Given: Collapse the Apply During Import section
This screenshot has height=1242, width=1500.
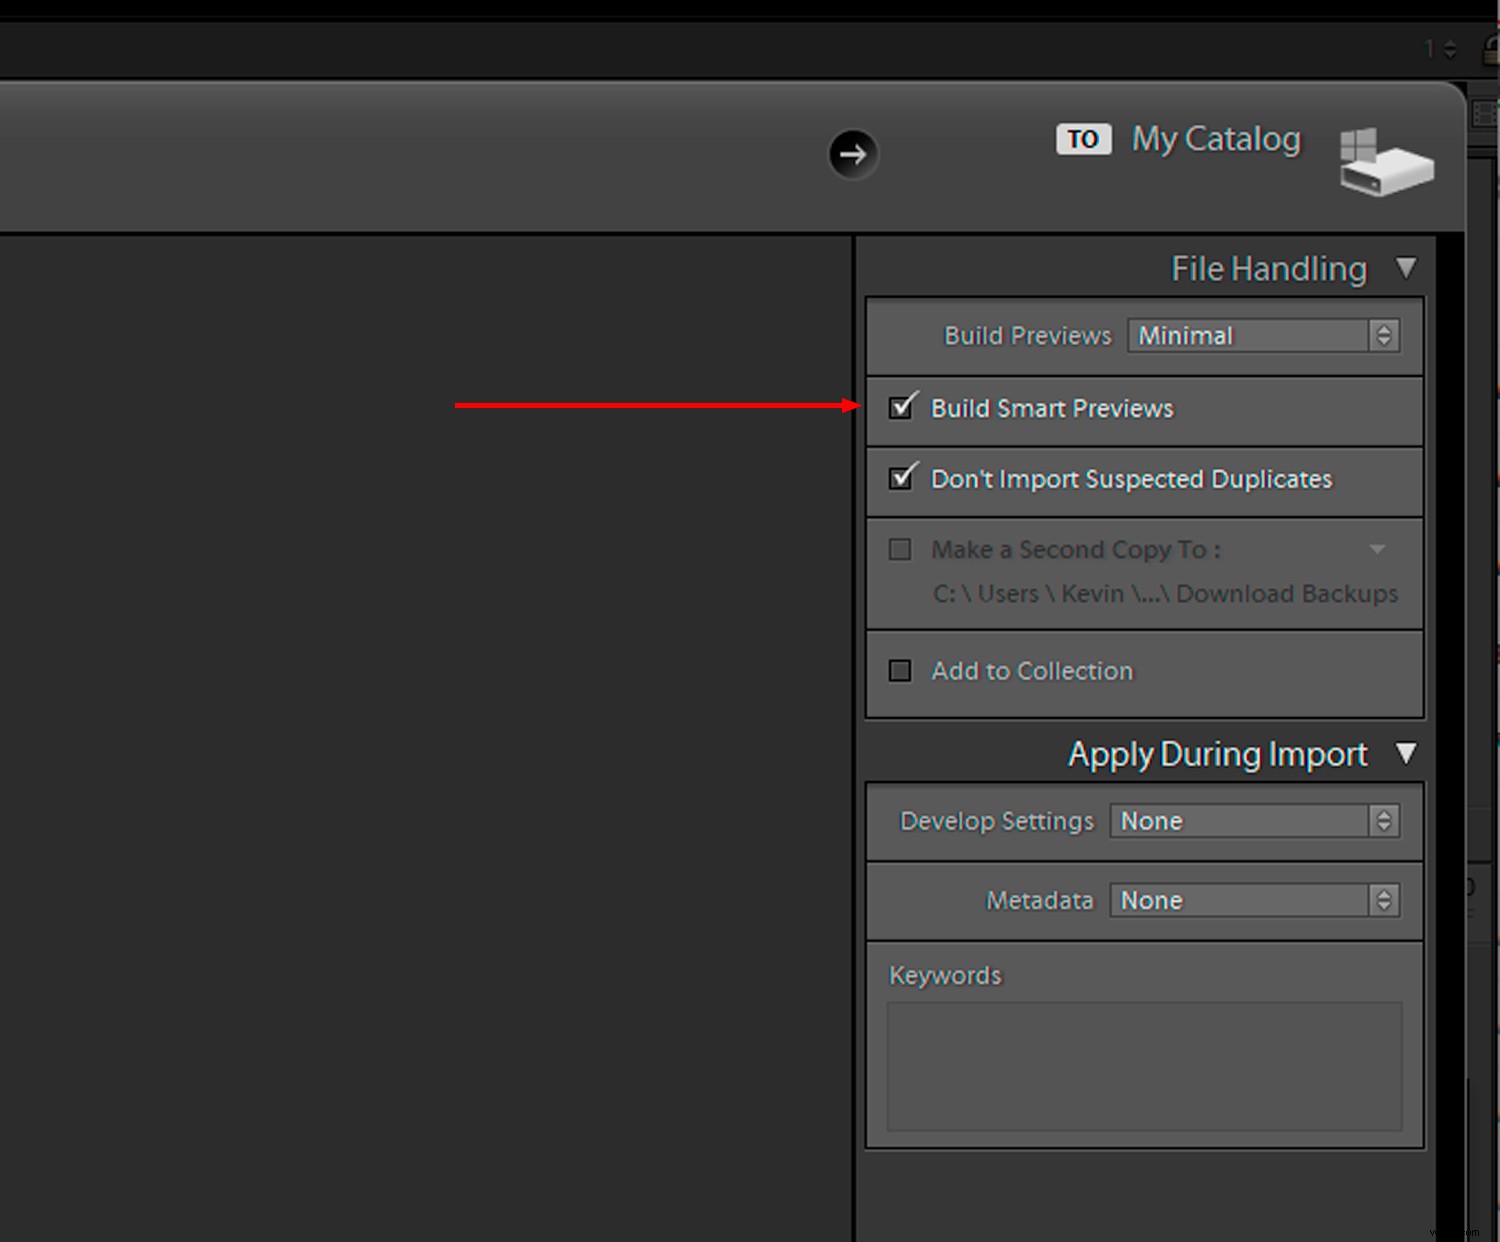Looking at the screenshot, I should pyautogui.click(x=1407, y=754).
